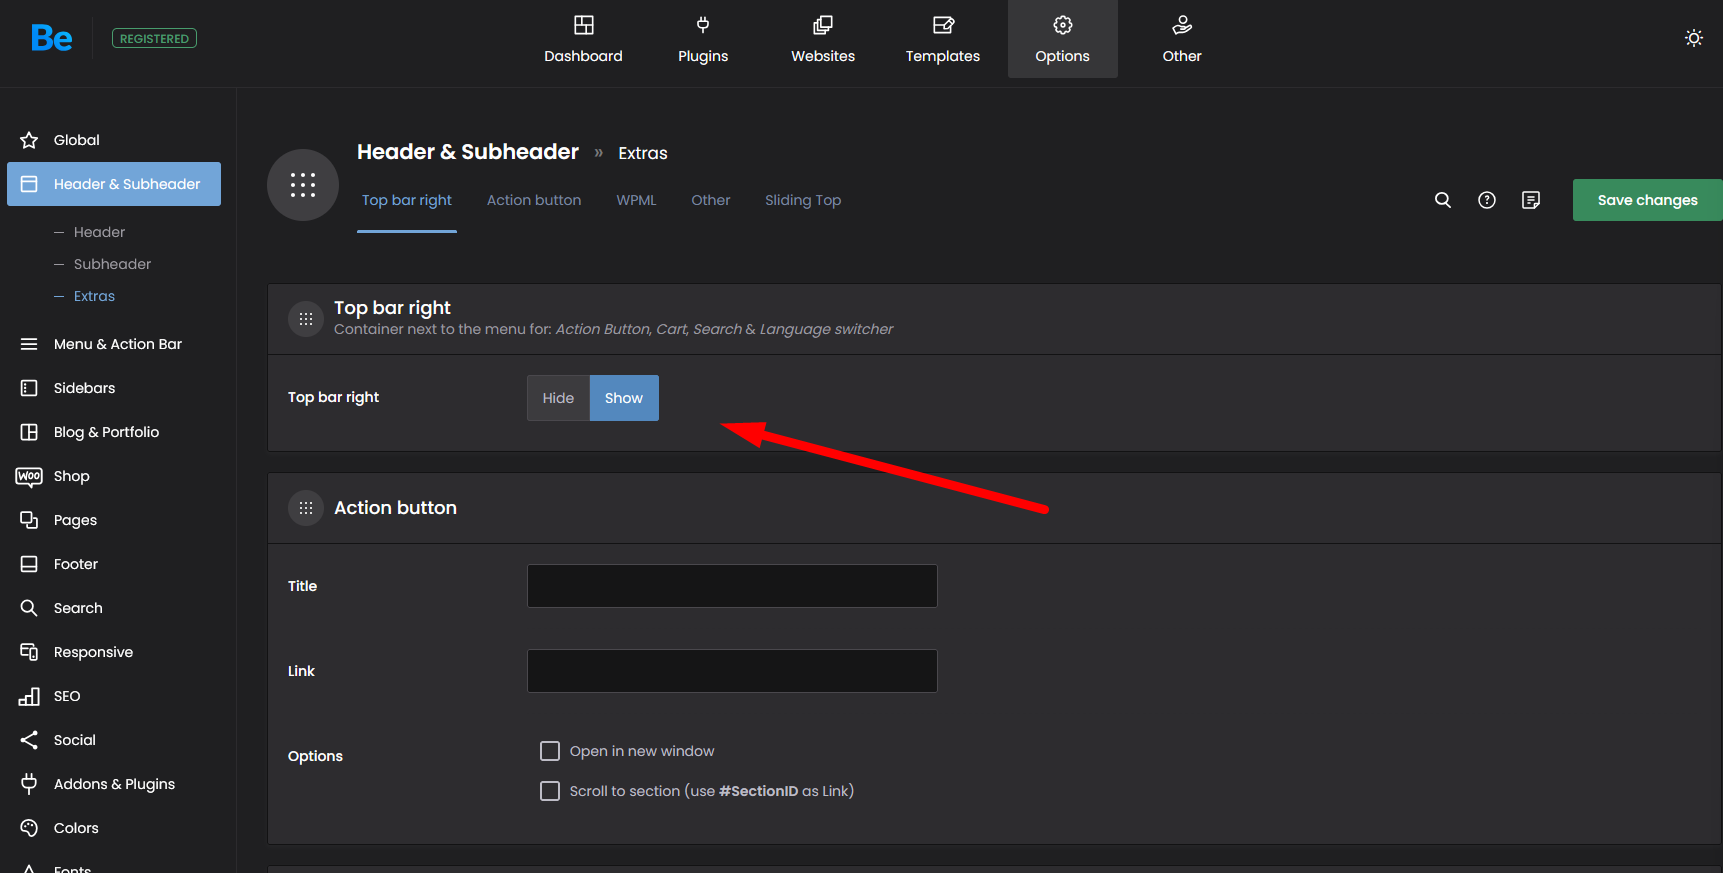Enable Open in new window checkbox
The height and width of the screenshot is (873, 1723).
(550, 751)
